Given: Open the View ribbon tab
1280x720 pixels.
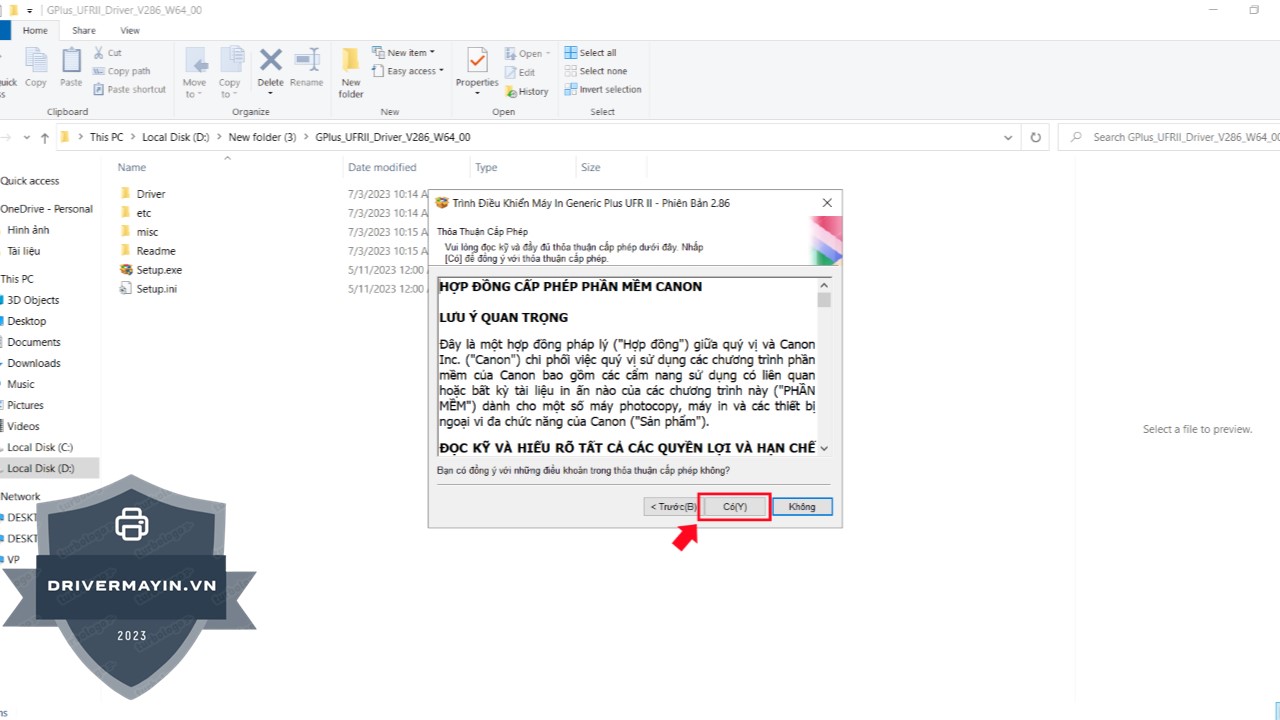Looking at the screenshot, I should pyautogui.click(x=130, y=31).
